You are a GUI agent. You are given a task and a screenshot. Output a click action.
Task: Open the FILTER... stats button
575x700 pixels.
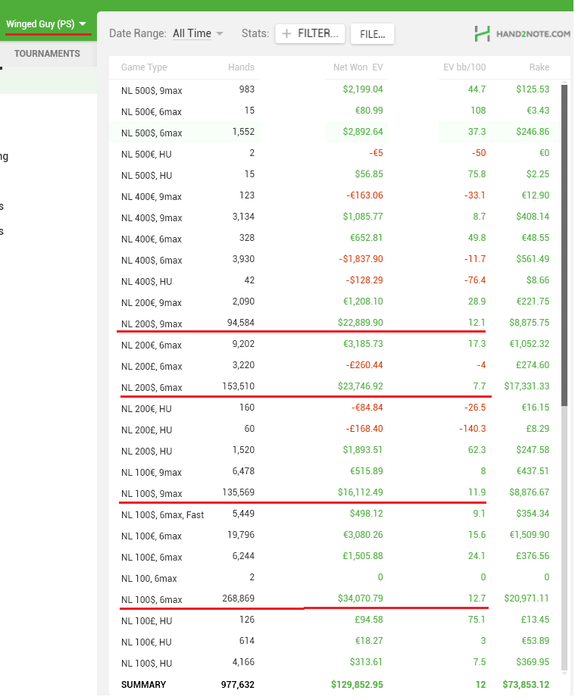click(x=310, y=34)
